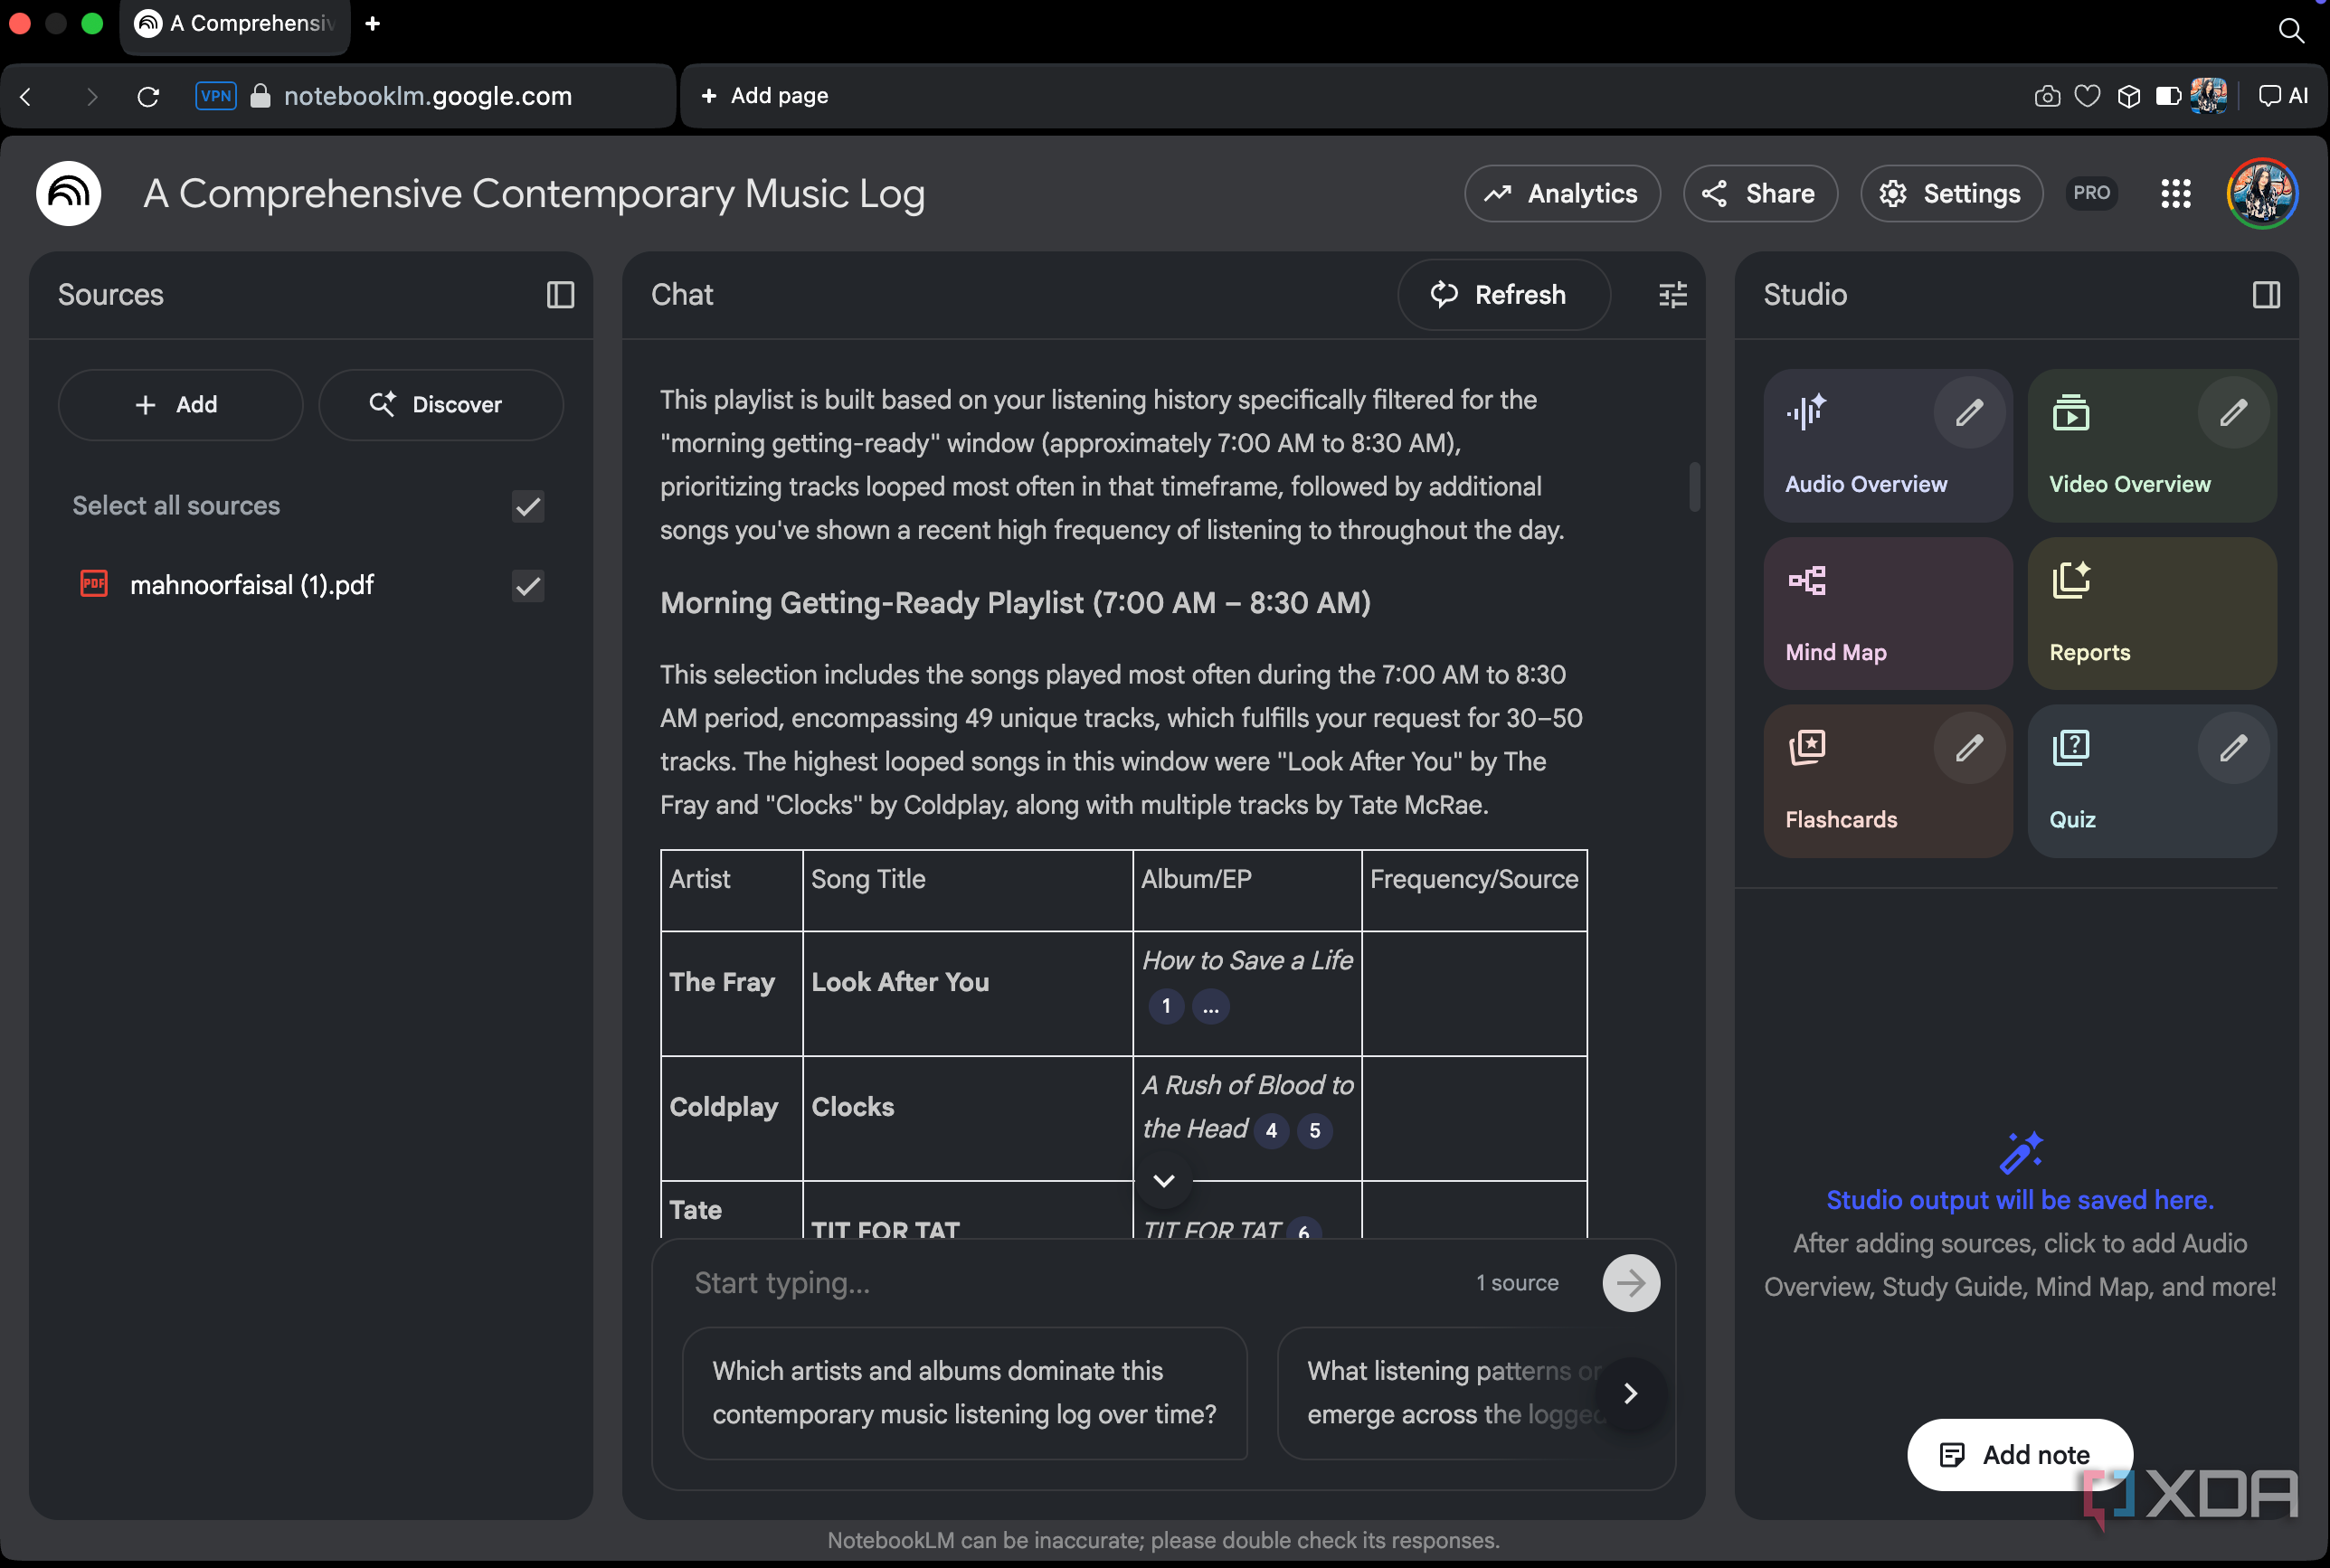Click the notebooklm.google.com address bar

(x=427, y=96)
